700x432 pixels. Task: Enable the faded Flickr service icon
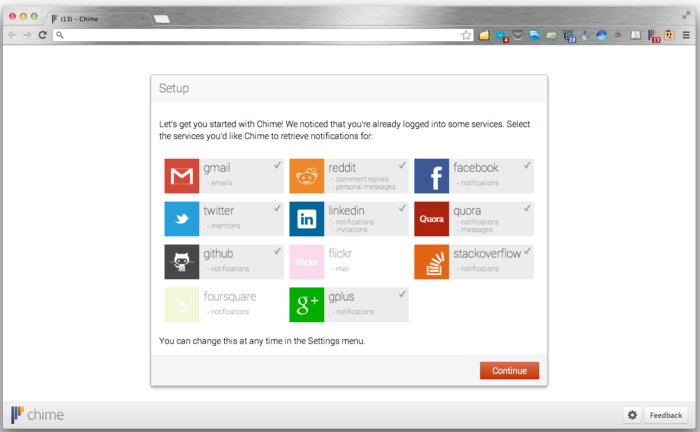click(307, 262)
